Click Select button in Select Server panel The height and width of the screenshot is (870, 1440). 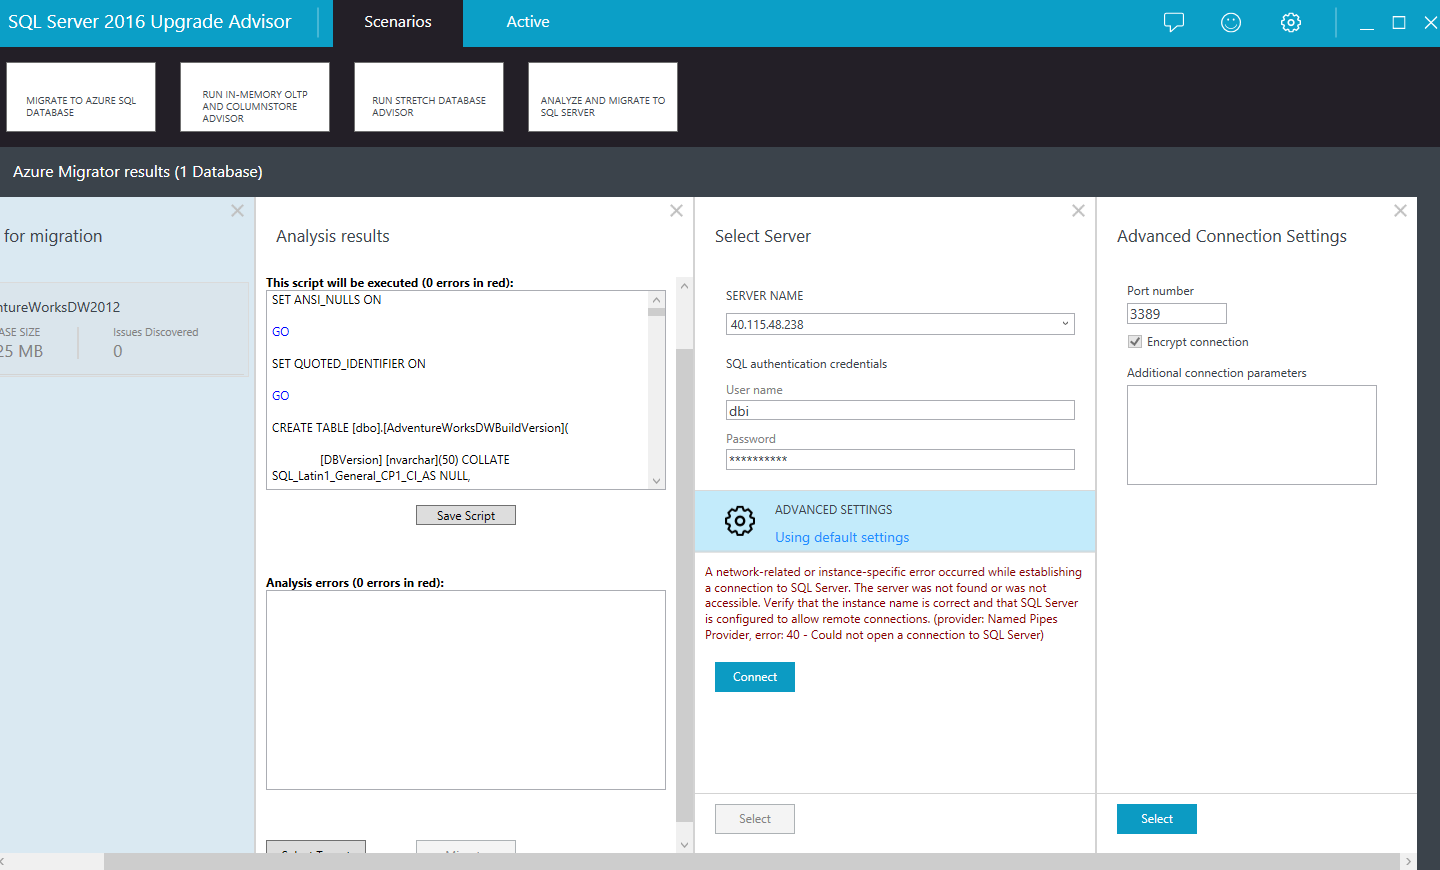click(755, 819)
